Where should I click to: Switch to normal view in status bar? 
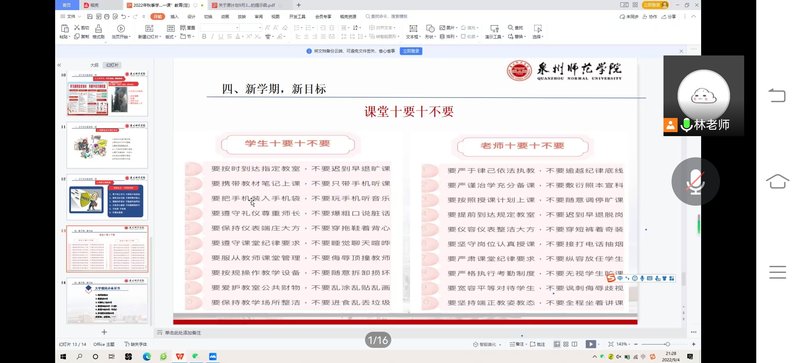pyautogui.click(x=556, y=344)
